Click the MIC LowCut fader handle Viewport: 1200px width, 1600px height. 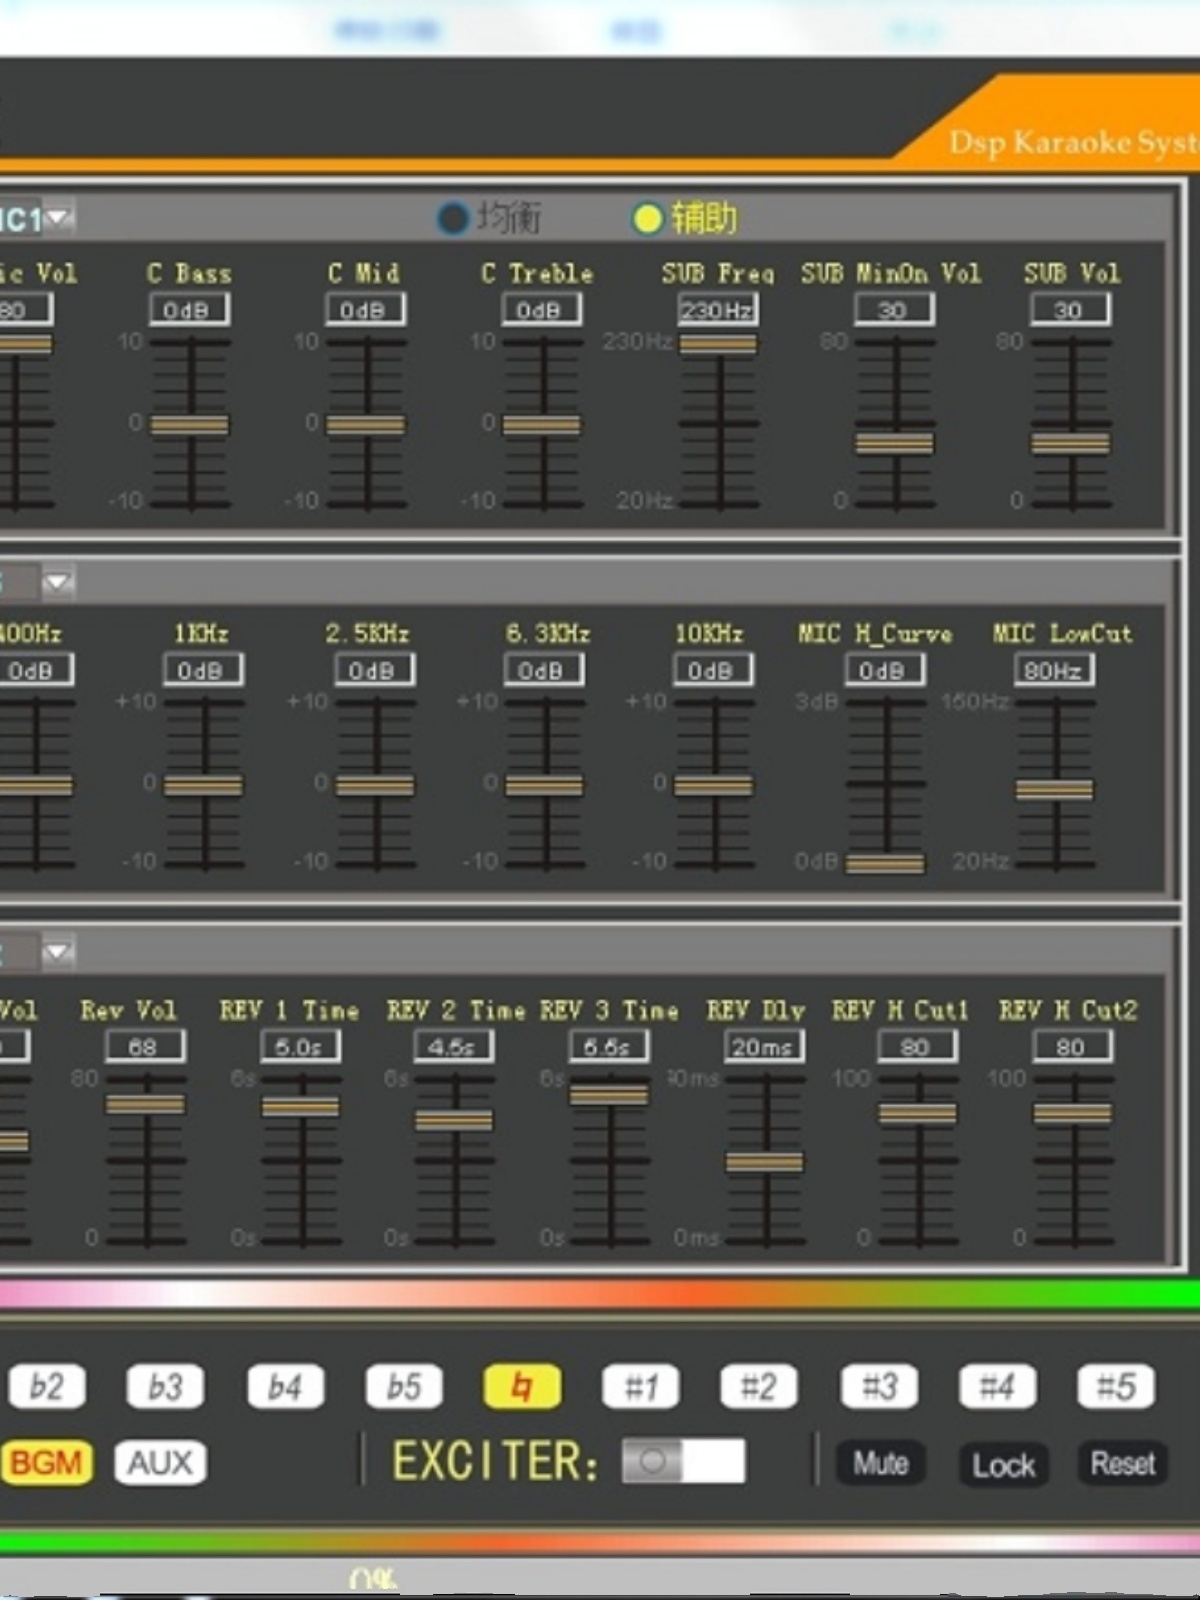[1055, 789]
